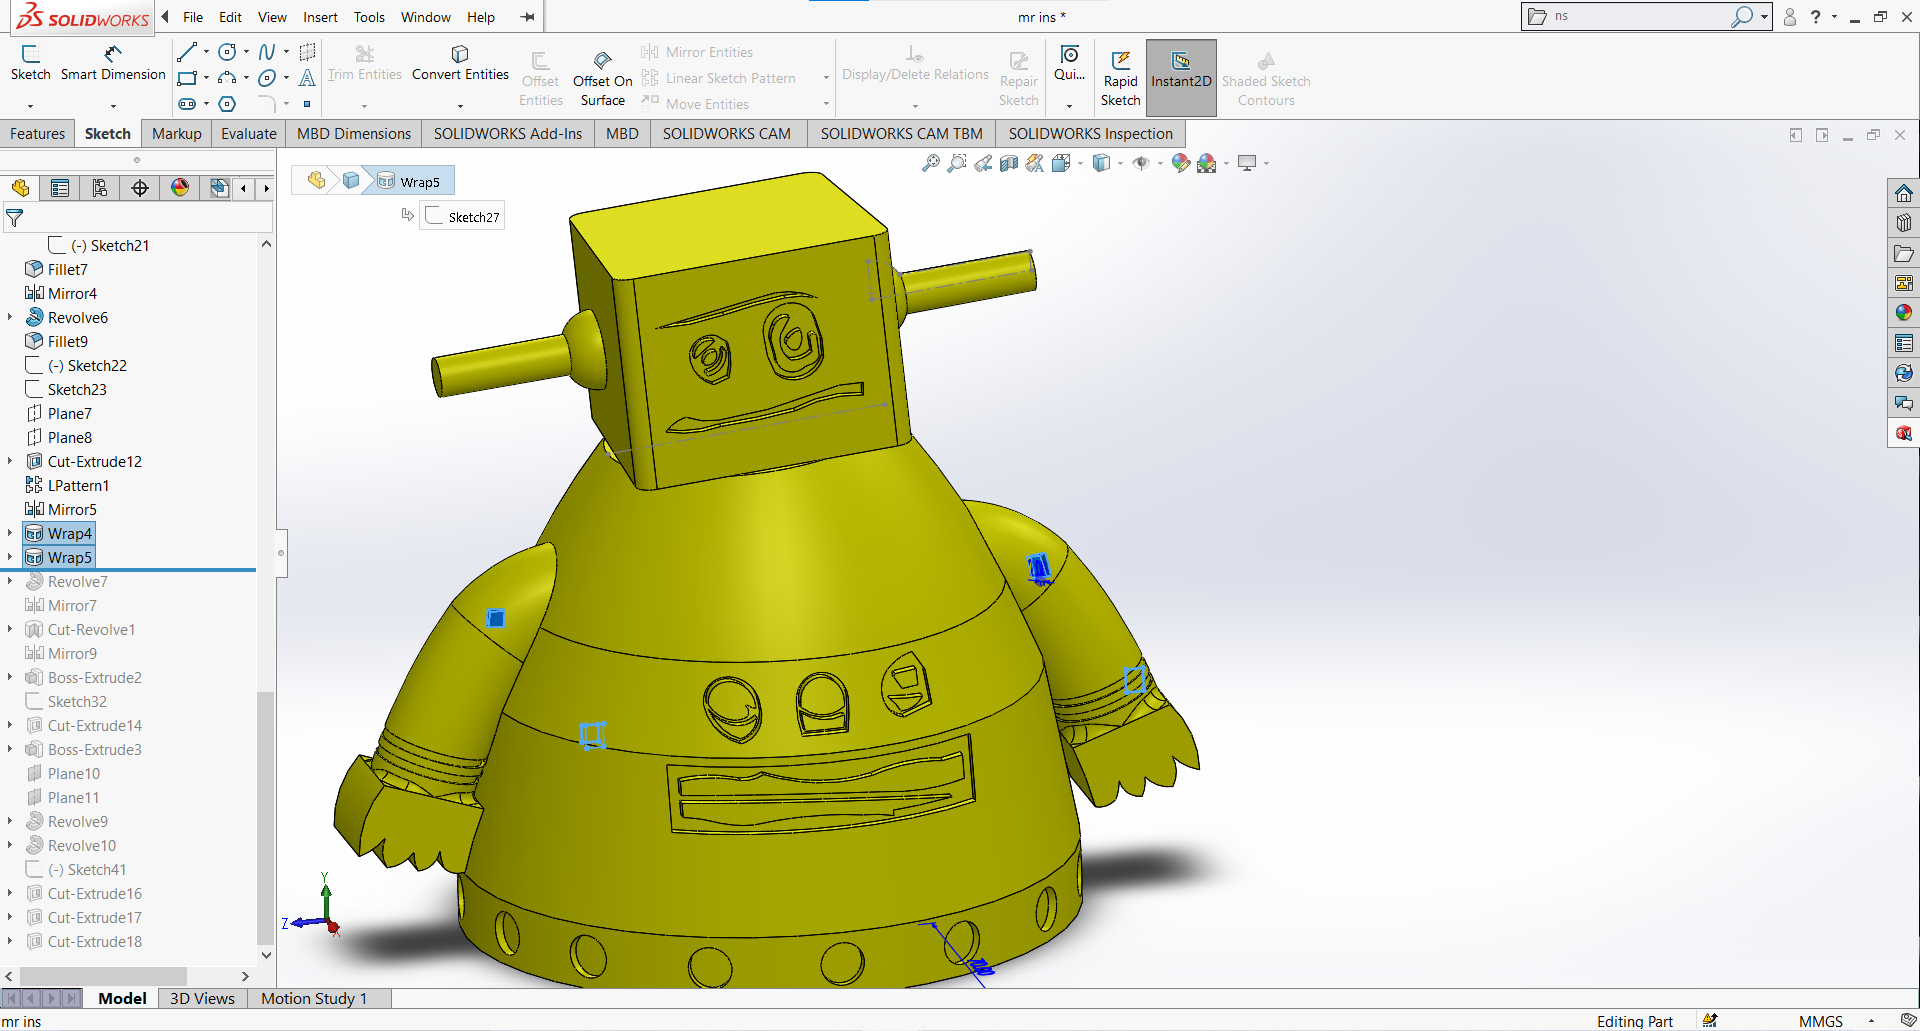The image size is (1920, 1031).
Task: Open the PropertyManager panel tab
Action: coord(60,188)
